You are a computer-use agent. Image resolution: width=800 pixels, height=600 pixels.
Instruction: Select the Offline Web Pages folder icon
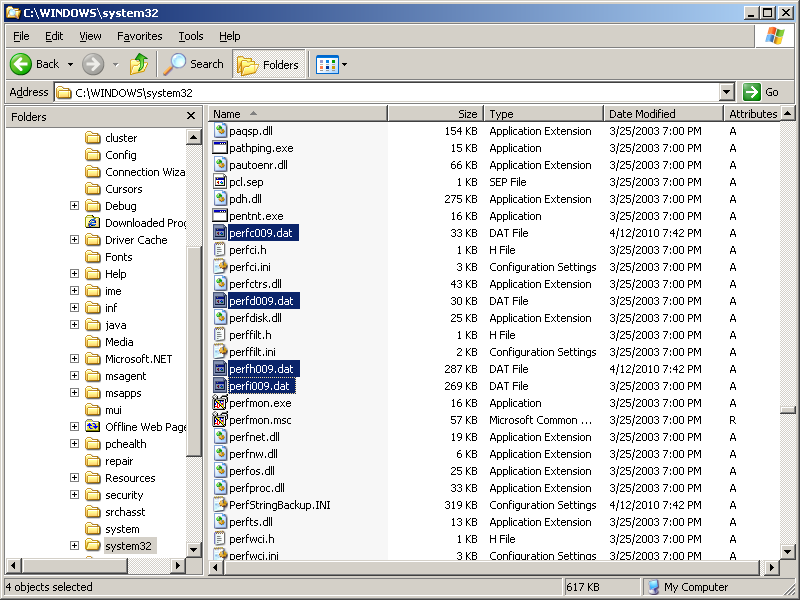tap(93, 427)
